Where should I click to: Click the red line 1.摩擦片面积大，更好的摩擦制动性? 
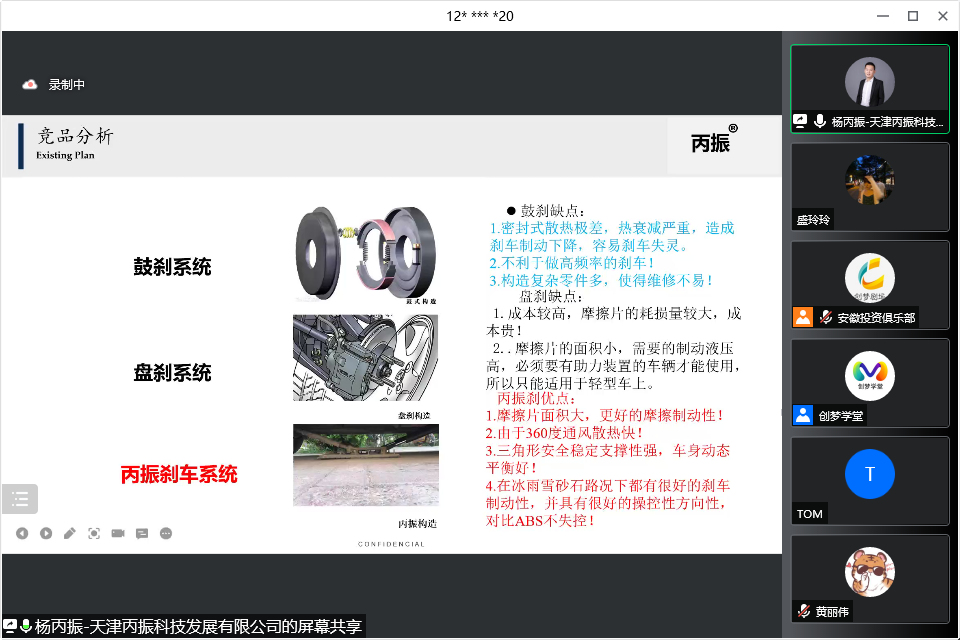pyautogui.click(x=604, y=415)
